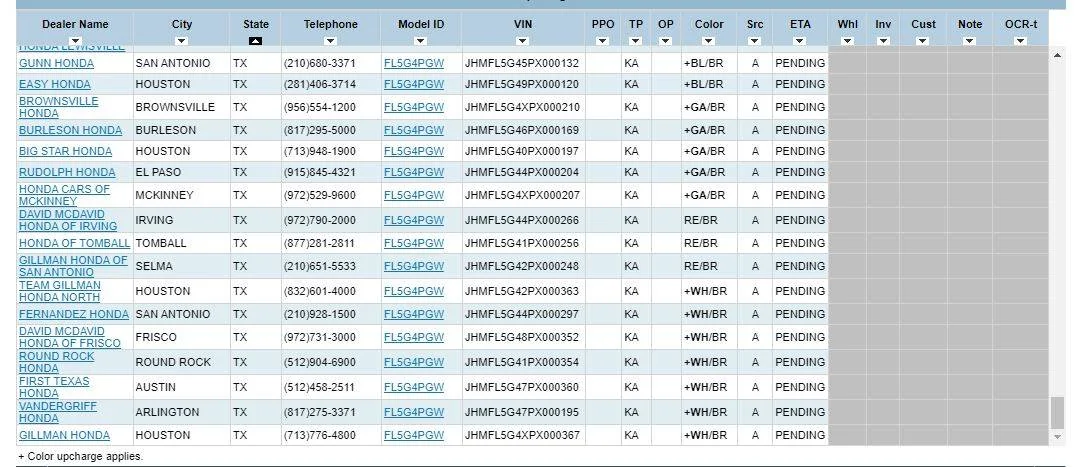
Task: Open the BIG STAR HONDA dealer link
Action: [x=65, y=151]
